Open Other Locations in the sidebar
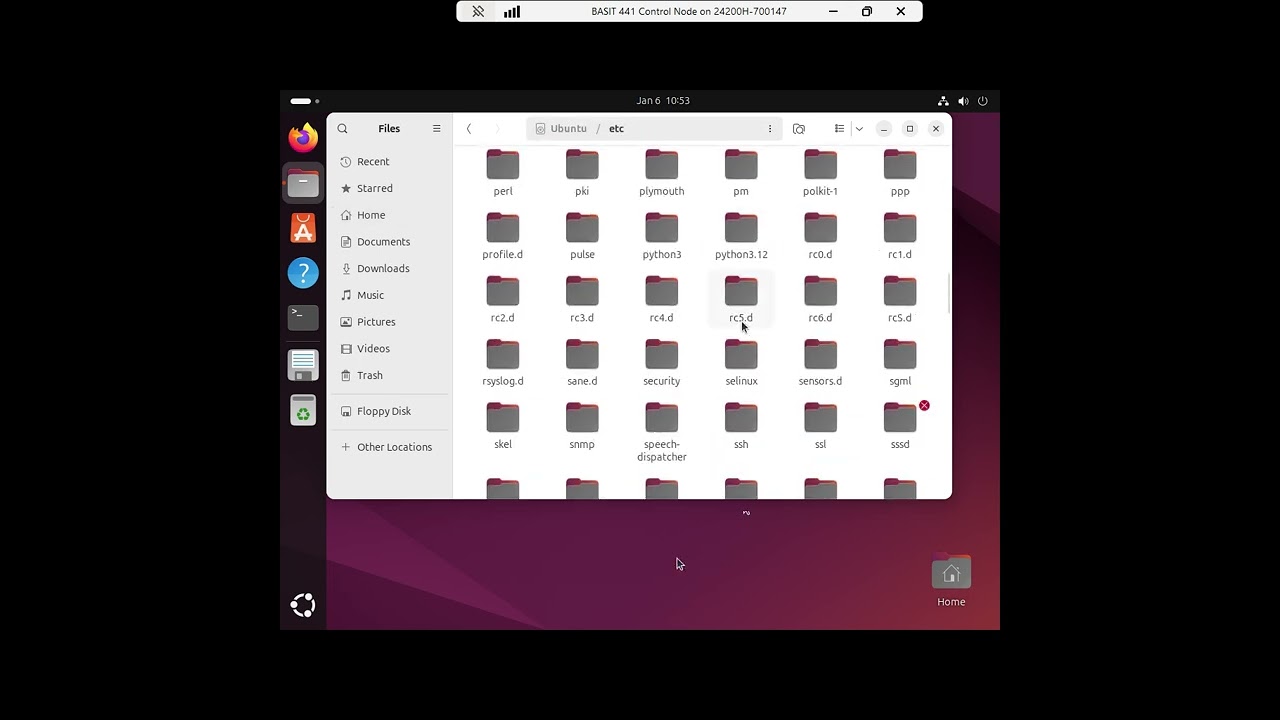1280x720 pixels. (390, 447)
